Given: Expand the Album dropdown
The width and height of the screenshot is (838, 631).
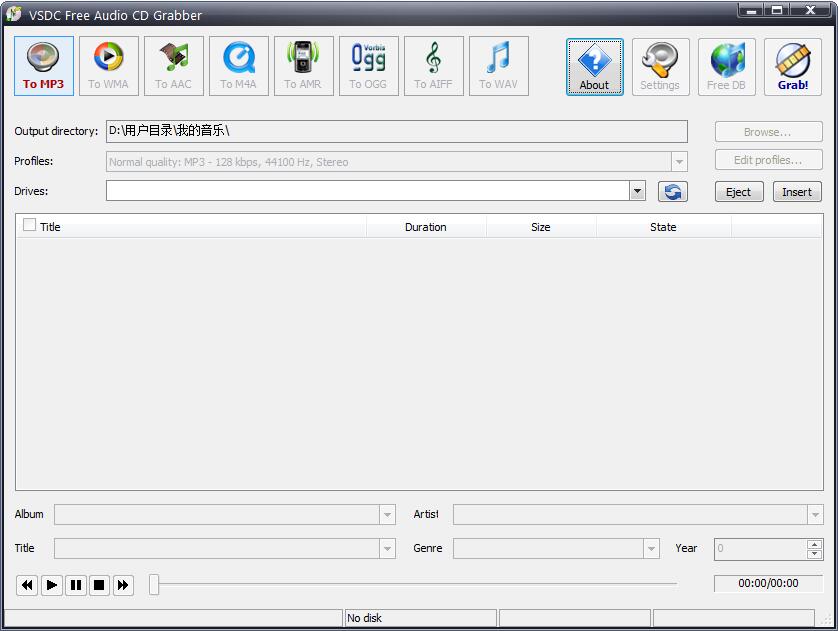Looking at the screenshot, I should tap(387, 515).
